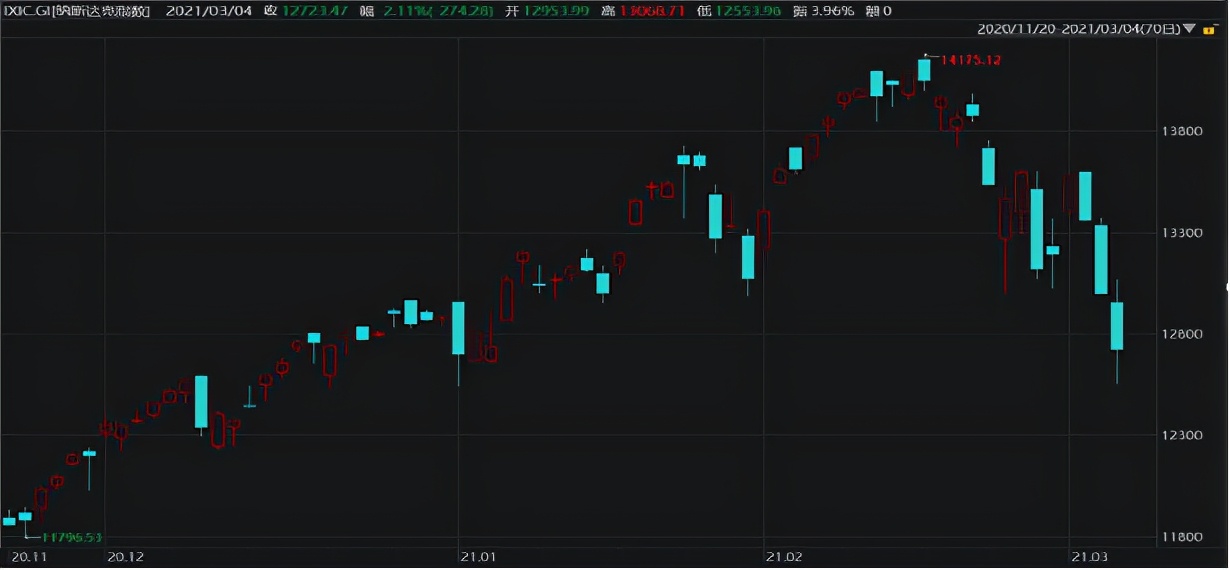Click the IXIC.GI symbol name

[x=78, y=12]
